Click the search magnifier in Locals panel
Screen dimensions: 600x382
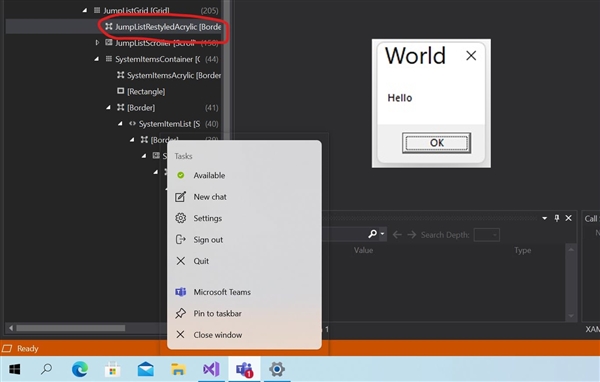click(372, 234)
